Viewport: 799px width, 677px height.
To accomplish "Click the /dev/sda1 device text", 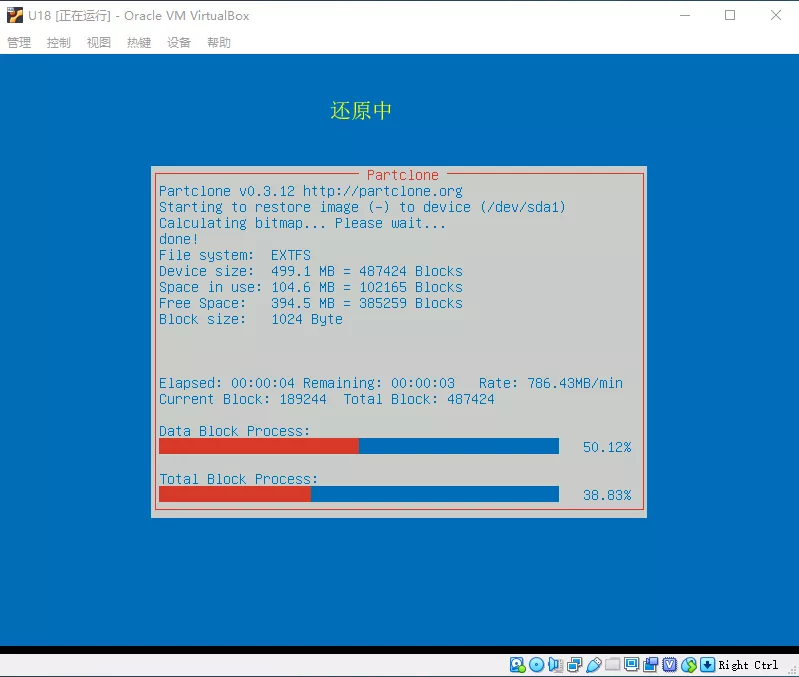I will pyautogui.click(x=523, y=207).
